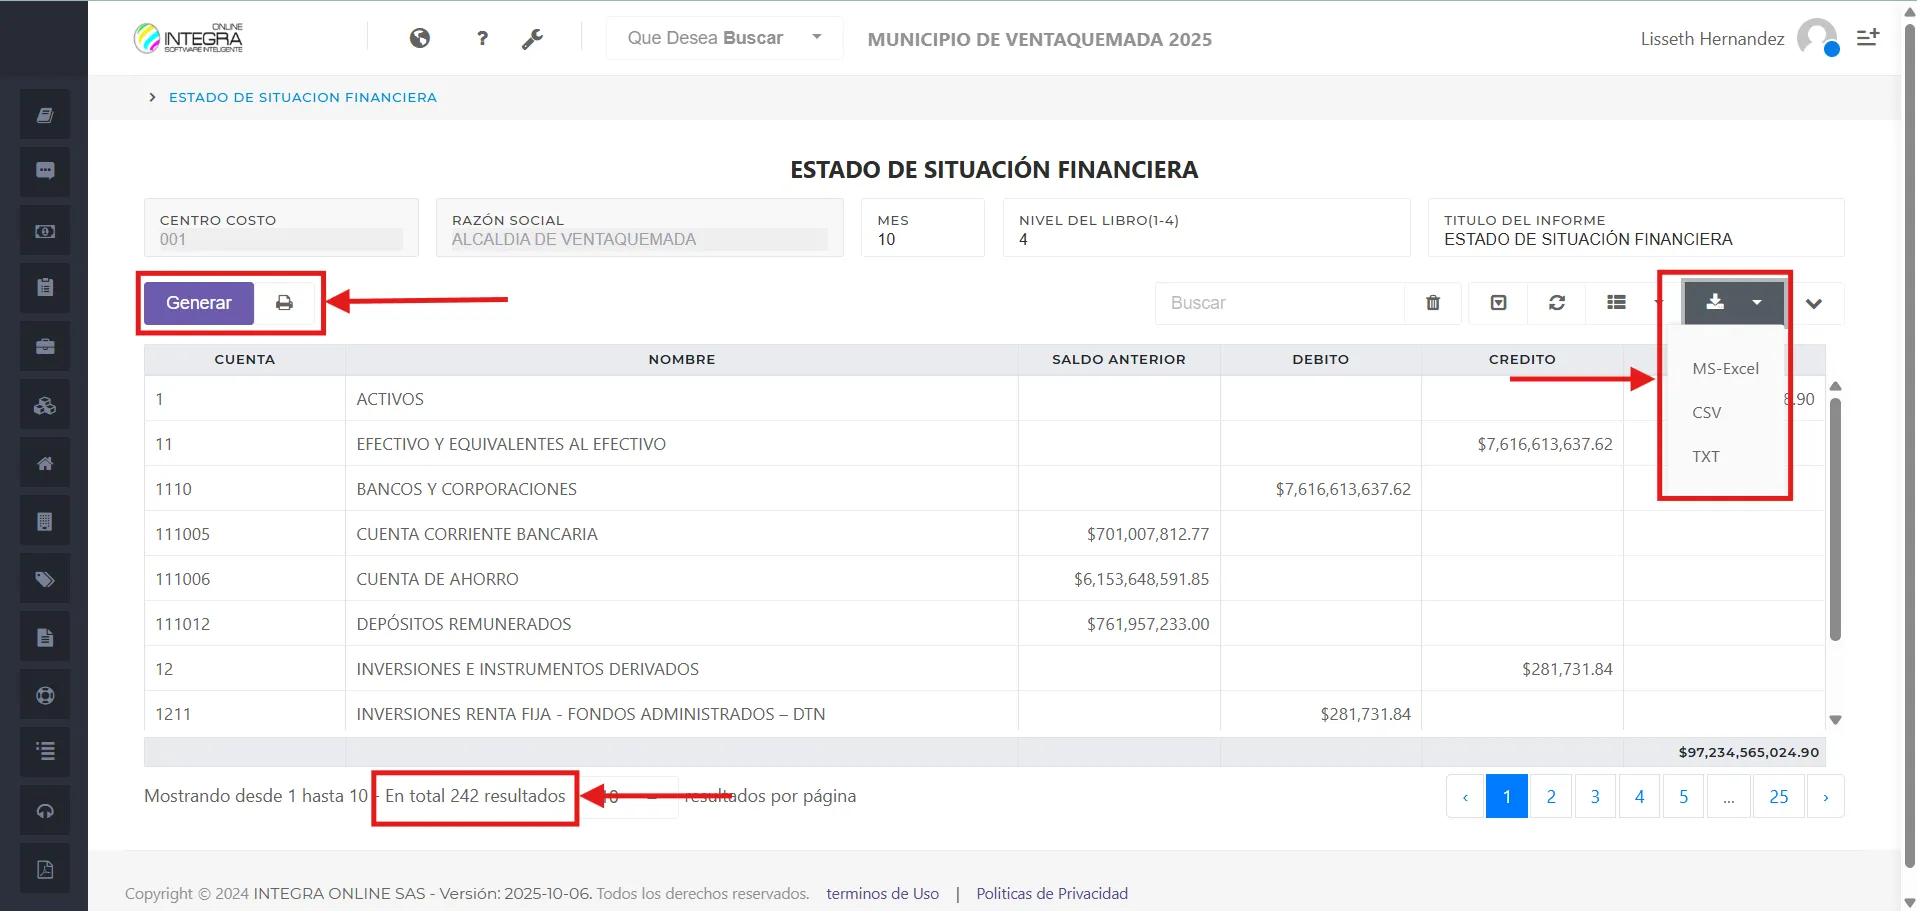Click inside the Buscar search field
Screen dimensions: 1917x911
point(1280,302)
